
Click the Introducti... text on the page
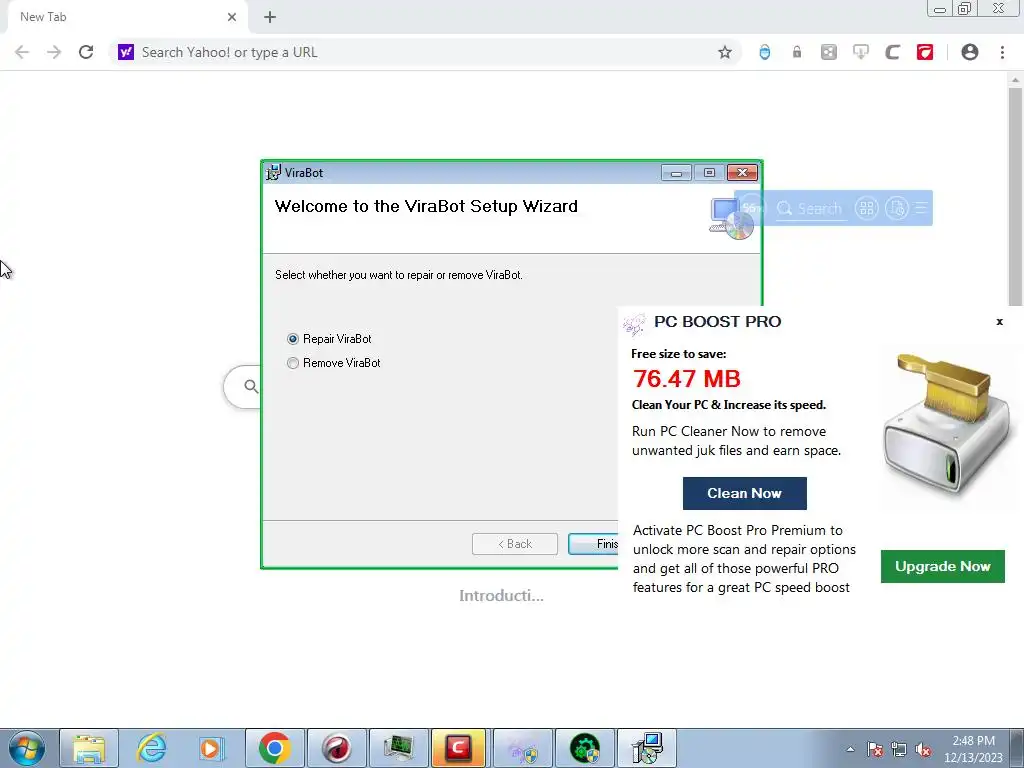[x=501, y=596]
